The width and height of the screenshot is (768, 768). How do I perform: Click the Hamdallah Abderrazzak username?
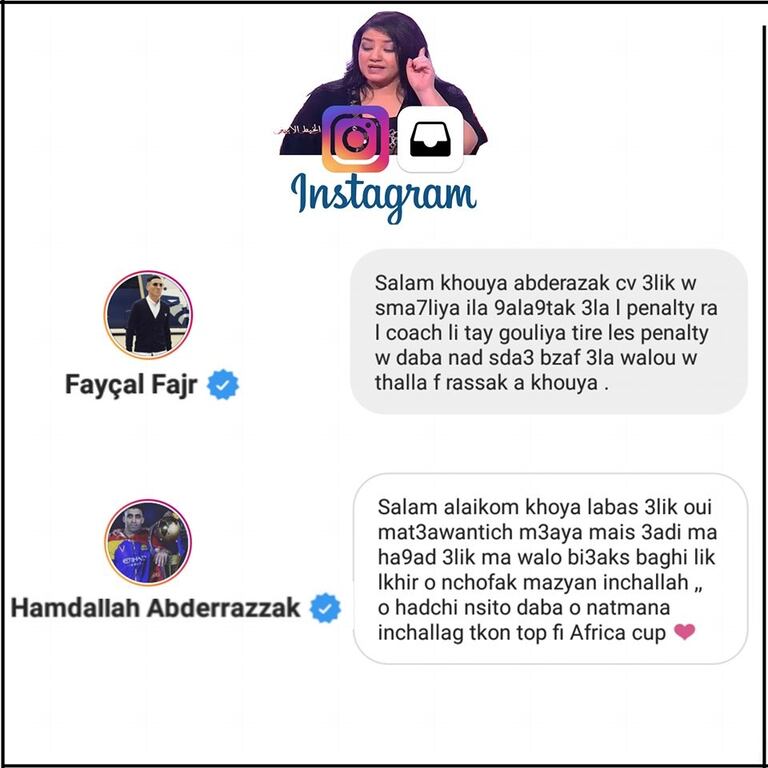tap(155, 608)
